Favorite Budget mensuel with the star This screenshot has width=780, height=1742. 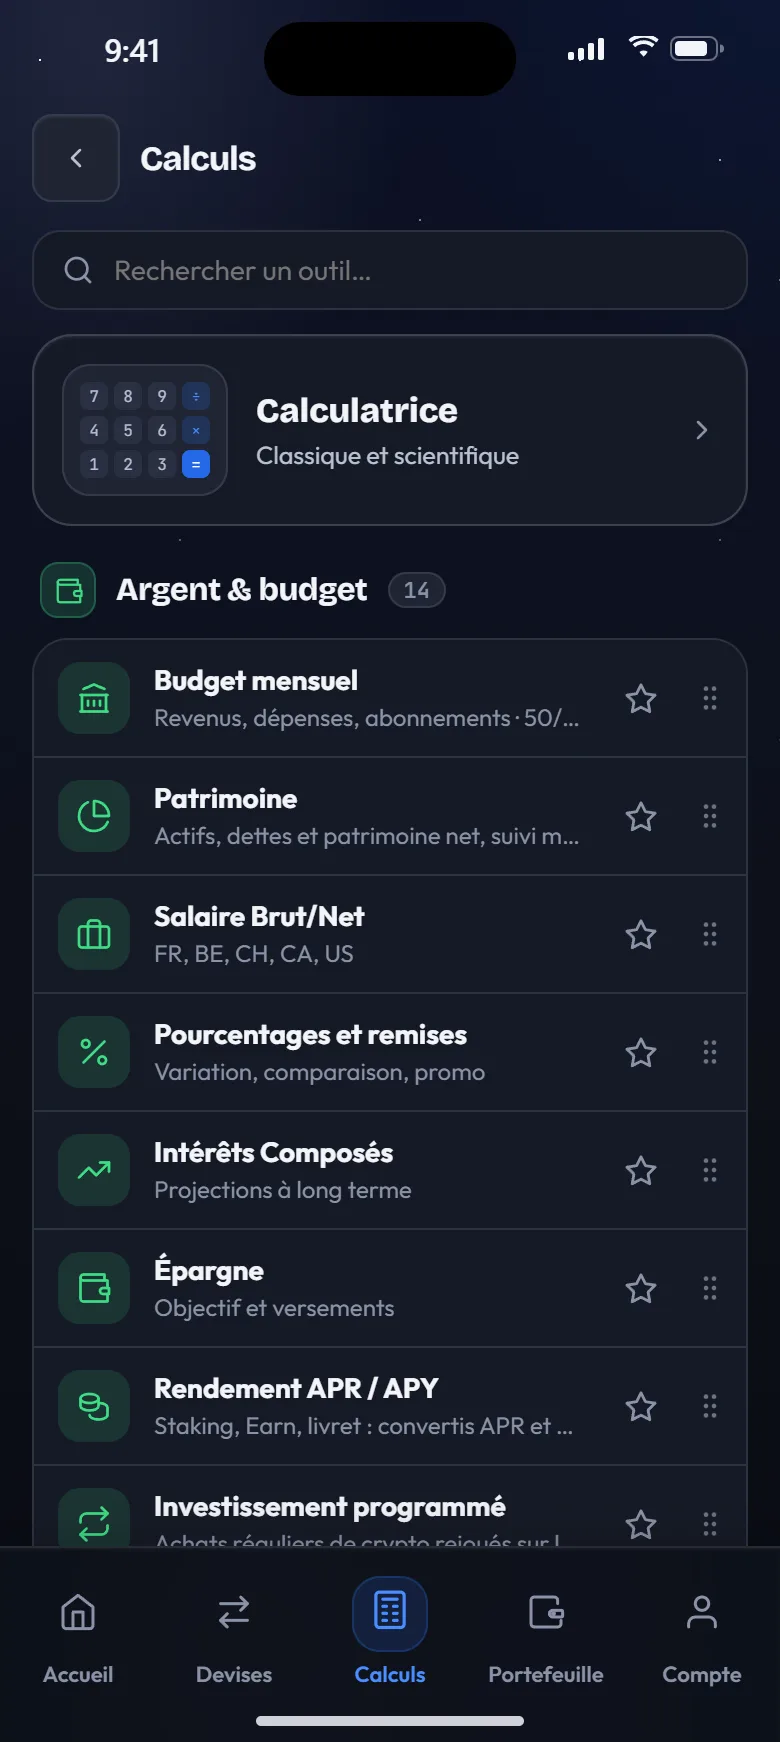641,698
